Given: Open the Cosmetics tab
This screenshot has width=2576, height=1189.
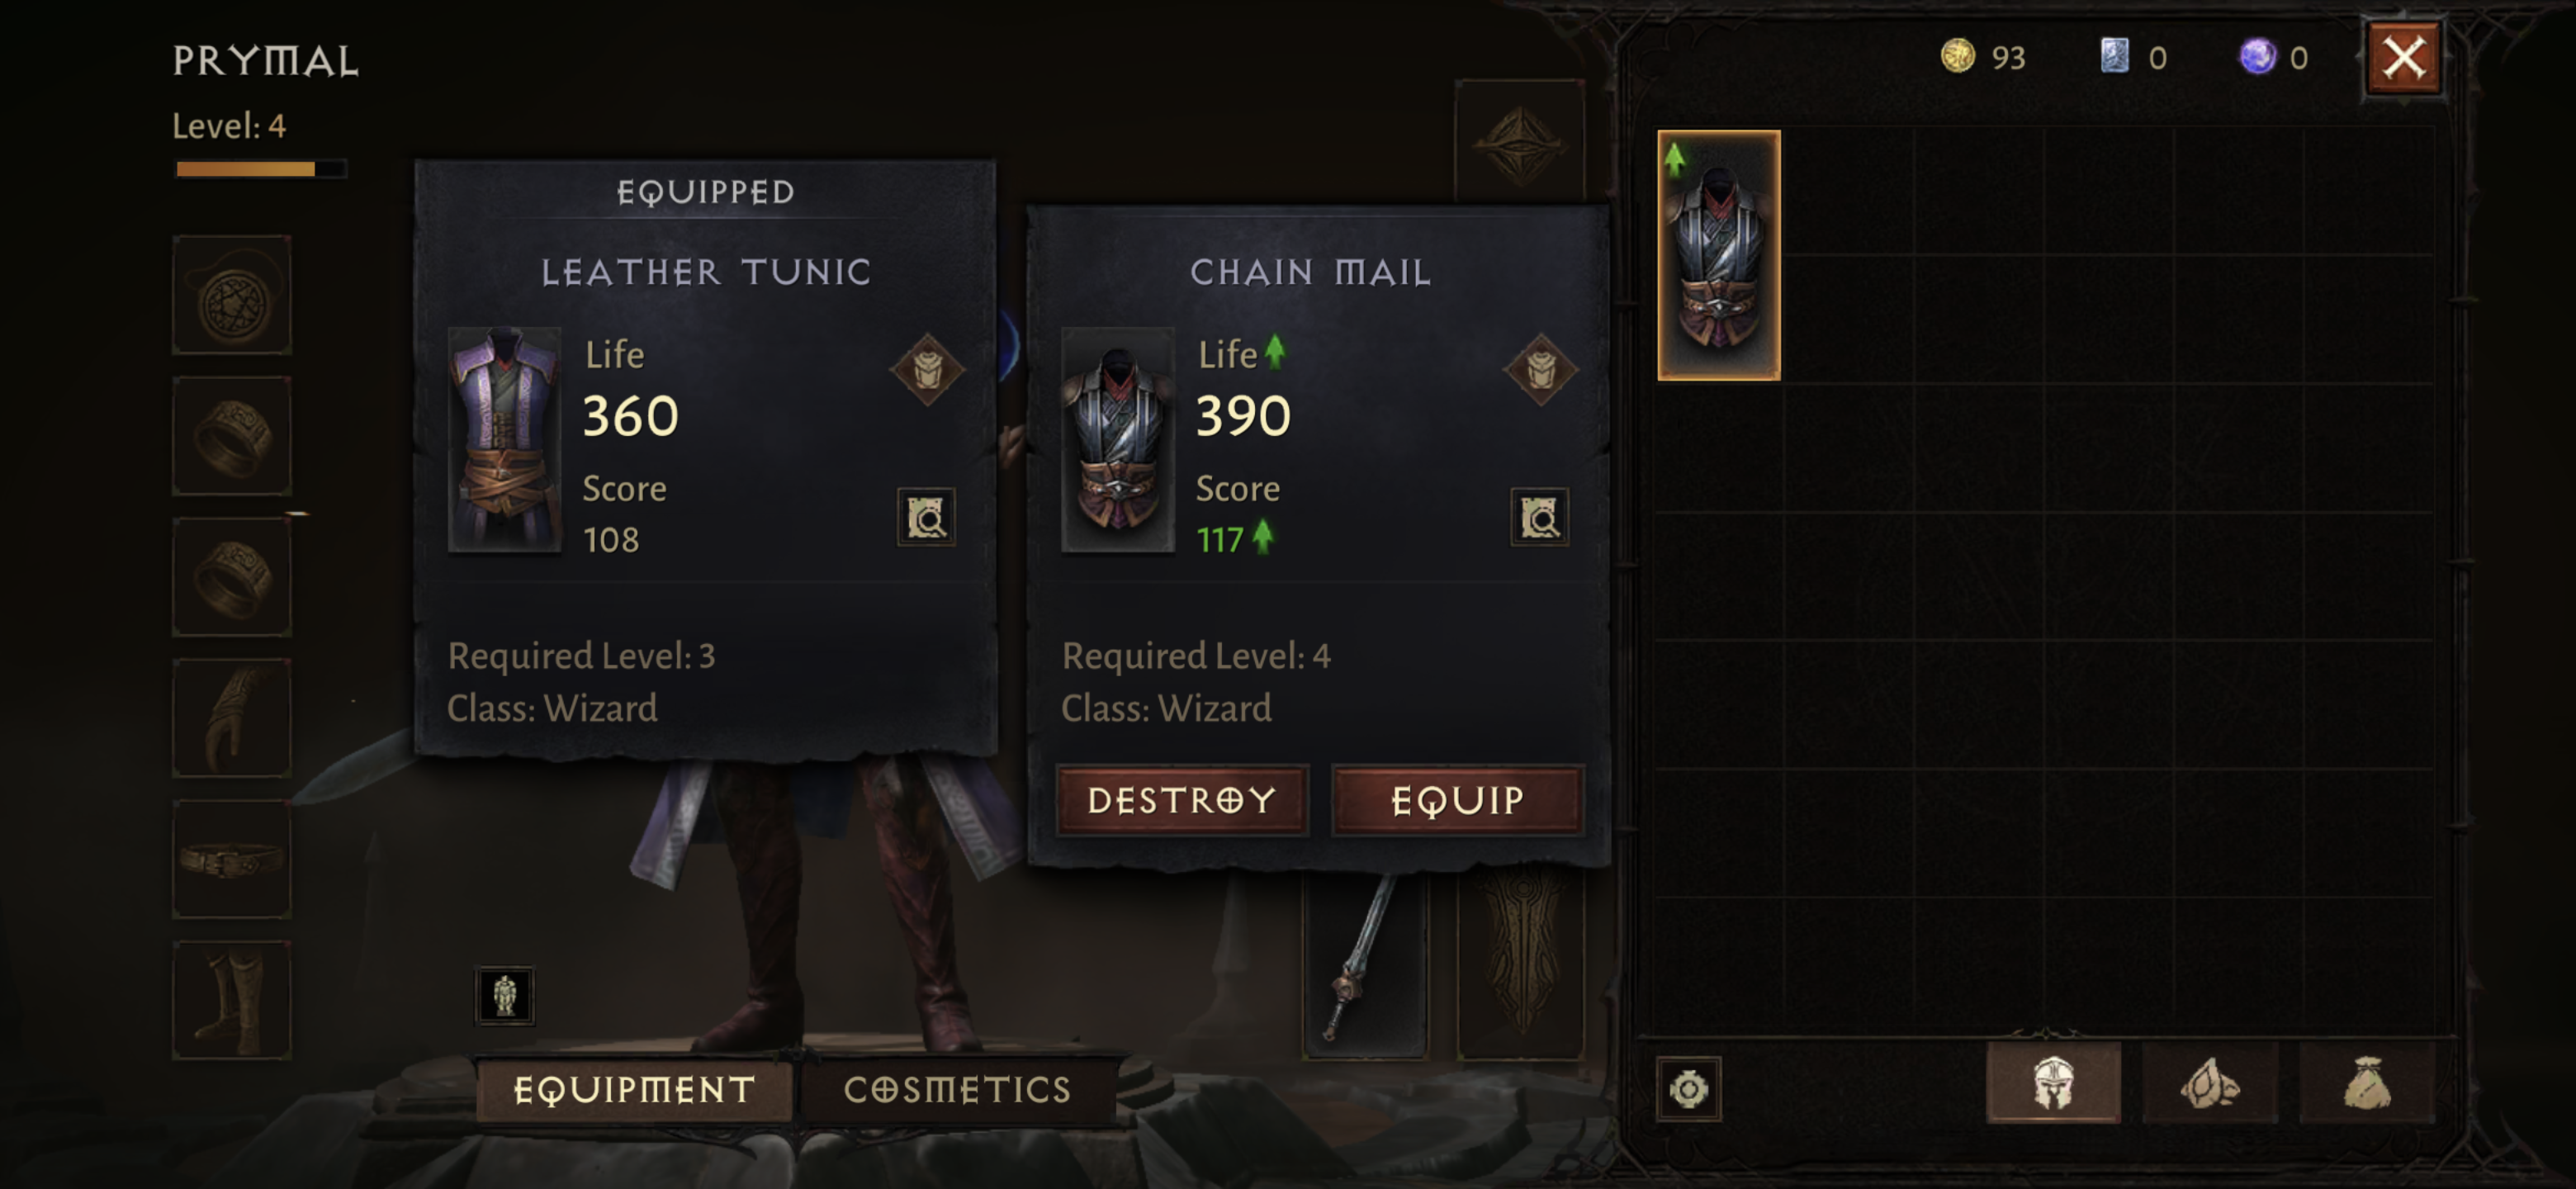Looking at the screenshot, I should tap(958, 1090).
